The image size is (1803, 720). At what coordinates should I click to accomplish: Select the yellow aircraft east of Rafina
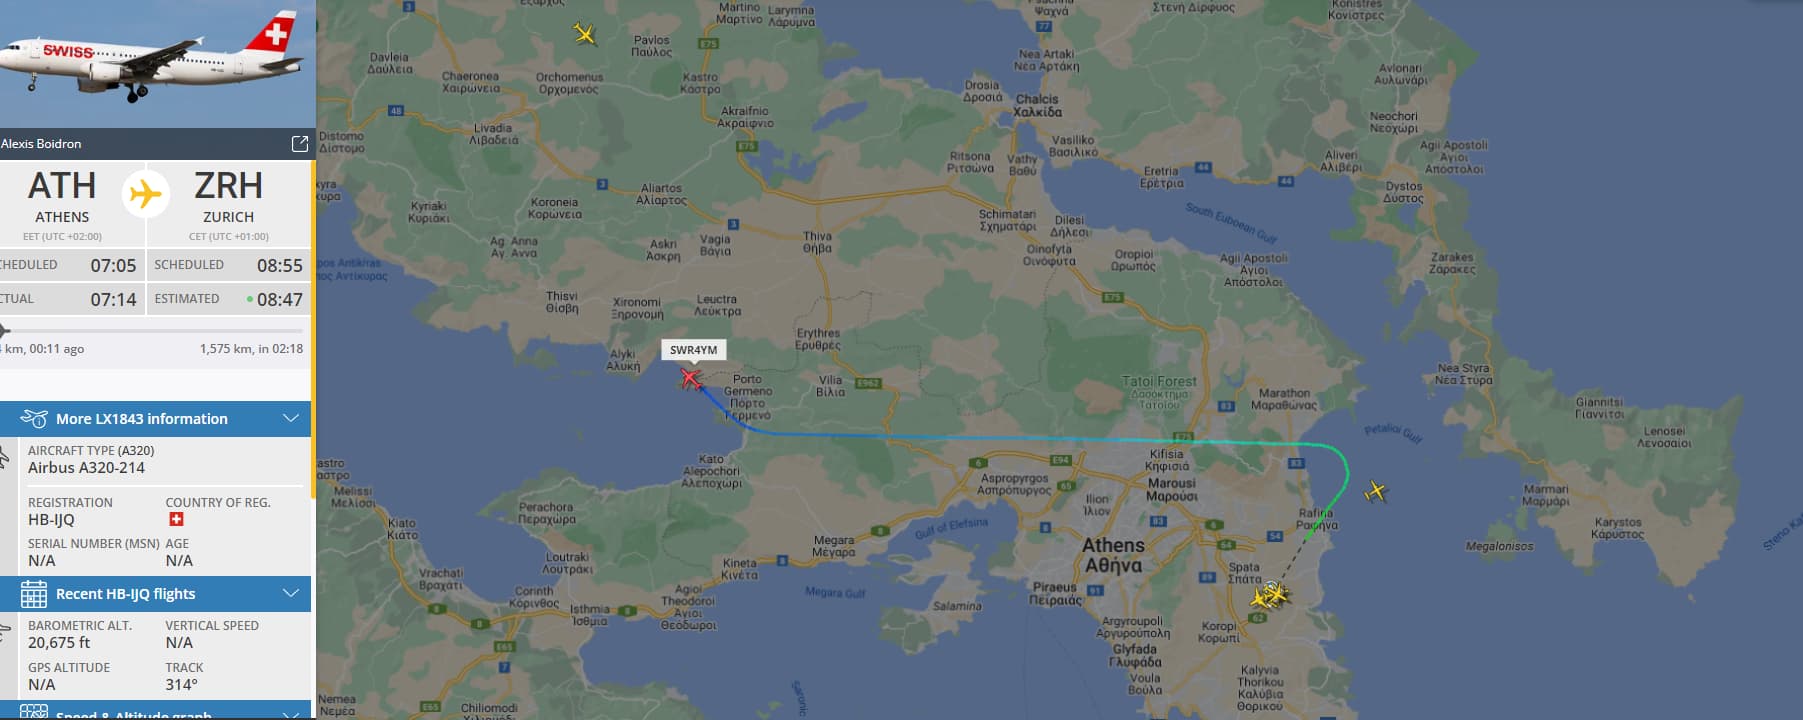tap(1376, 491)
